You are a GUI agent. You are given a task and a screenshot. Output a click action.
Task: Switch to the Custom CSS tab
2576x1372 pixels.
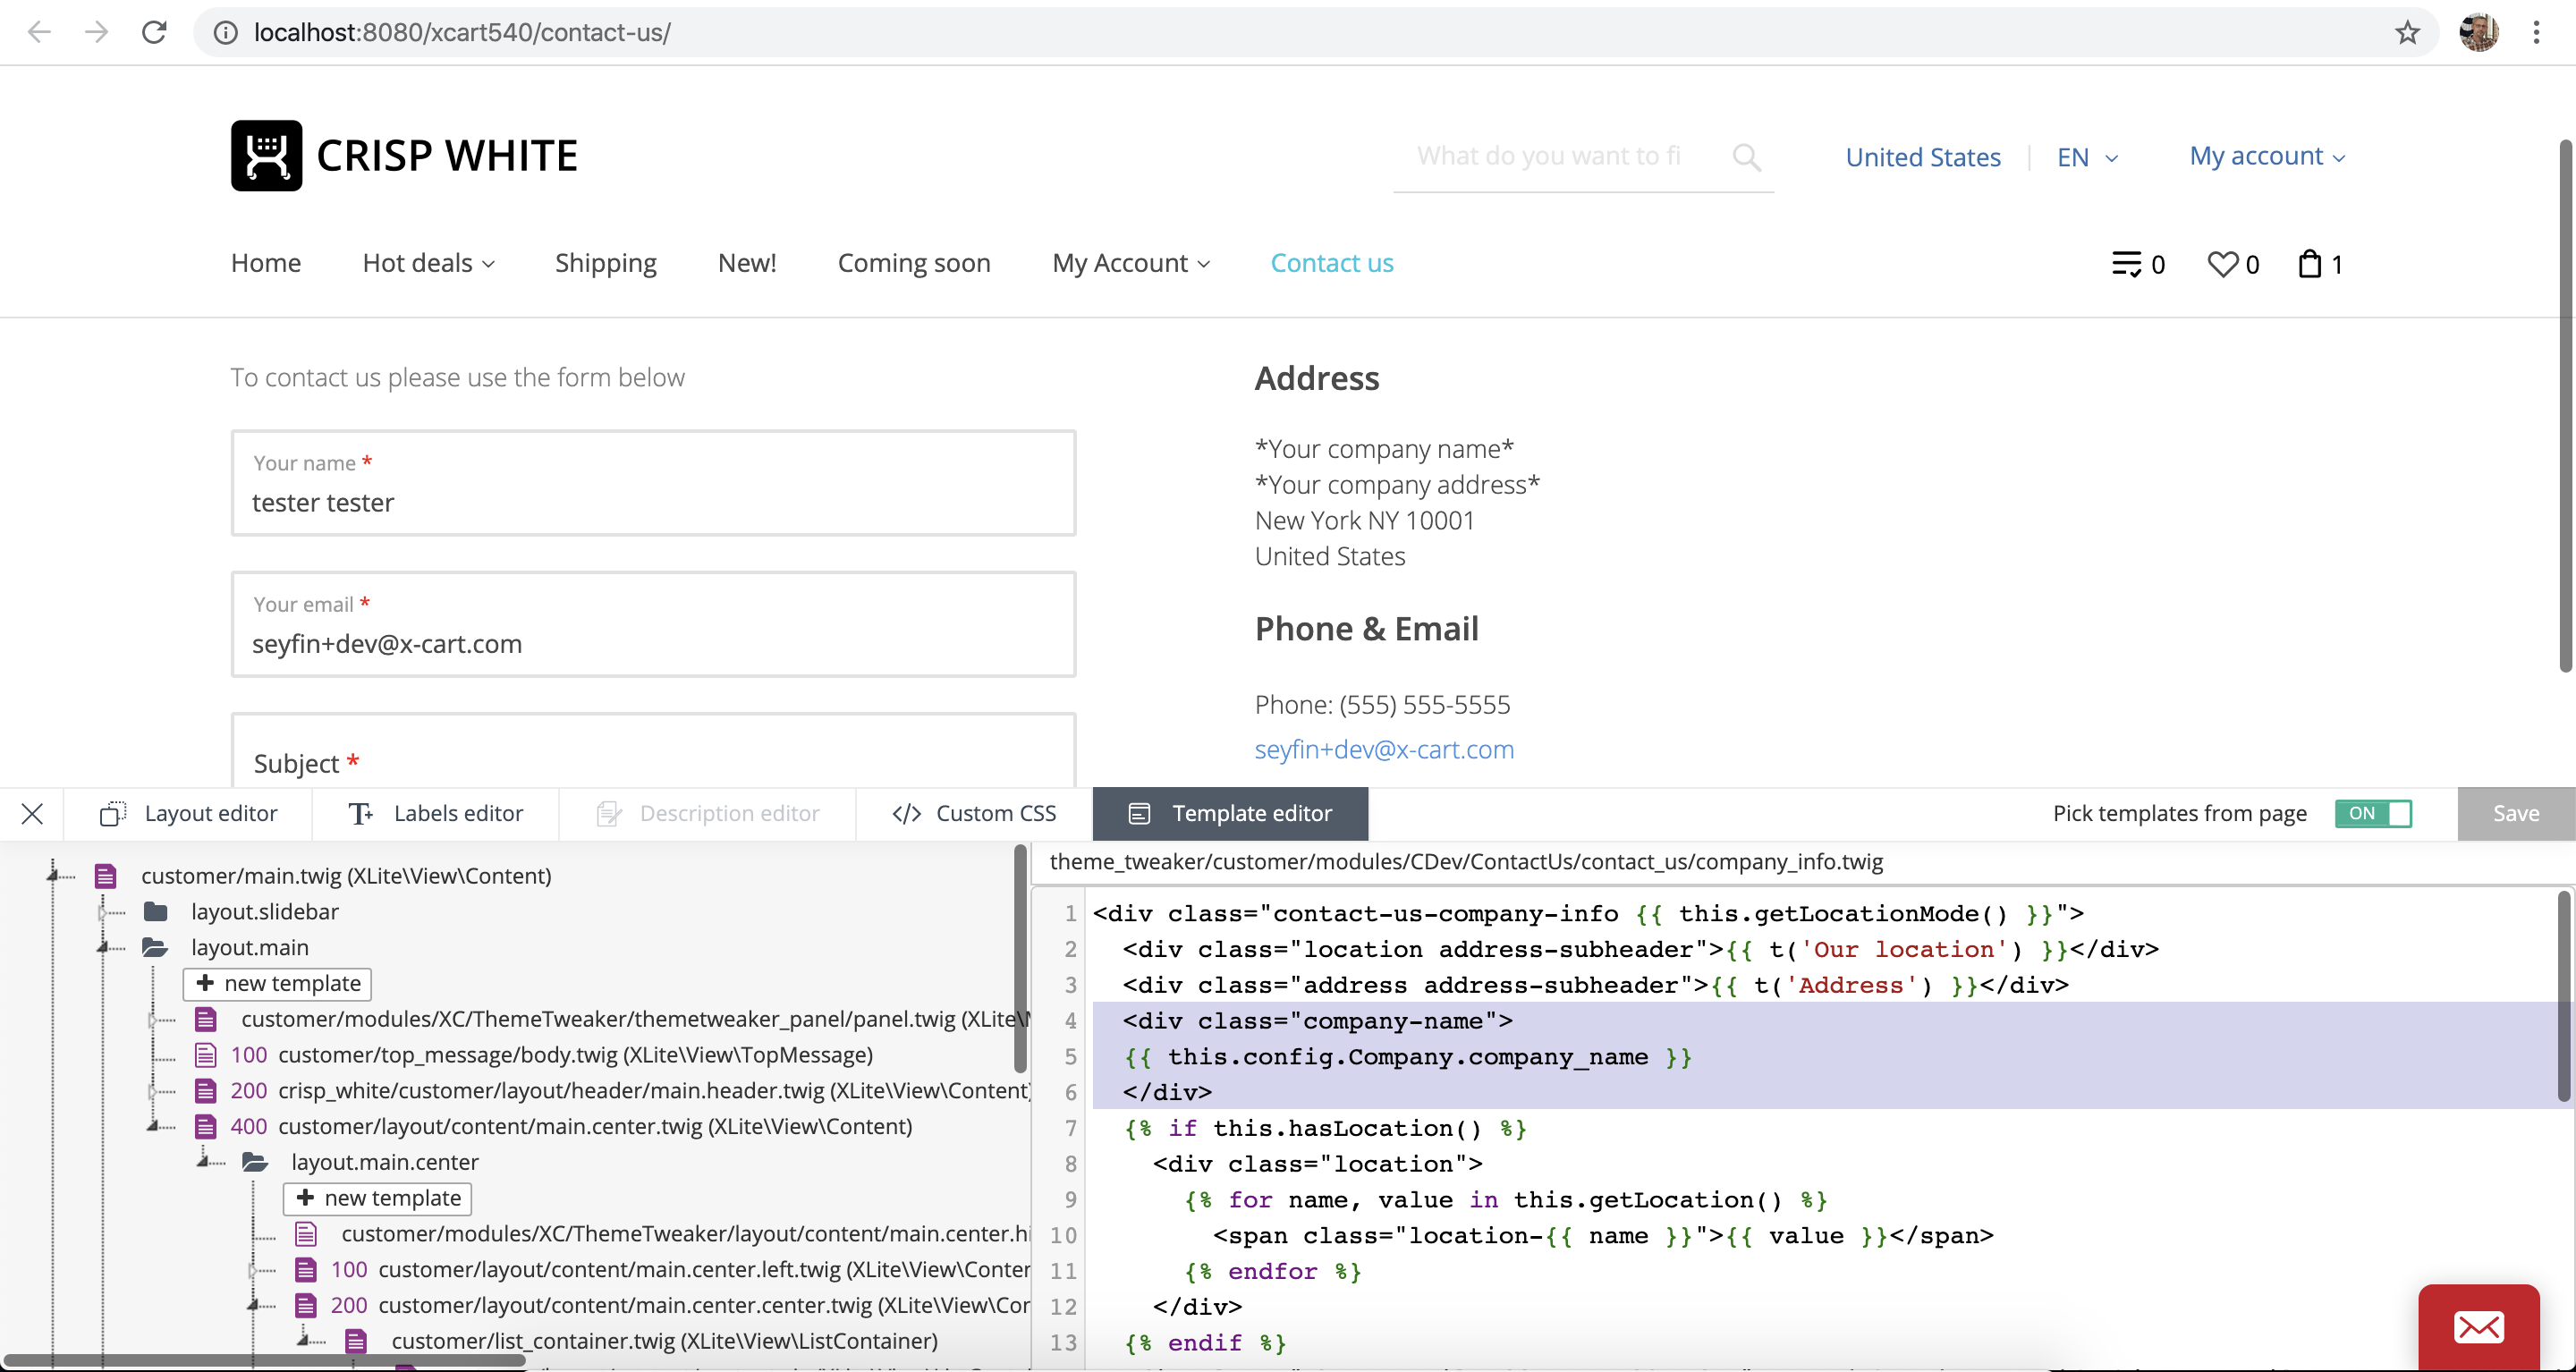(x=974, y=814)
